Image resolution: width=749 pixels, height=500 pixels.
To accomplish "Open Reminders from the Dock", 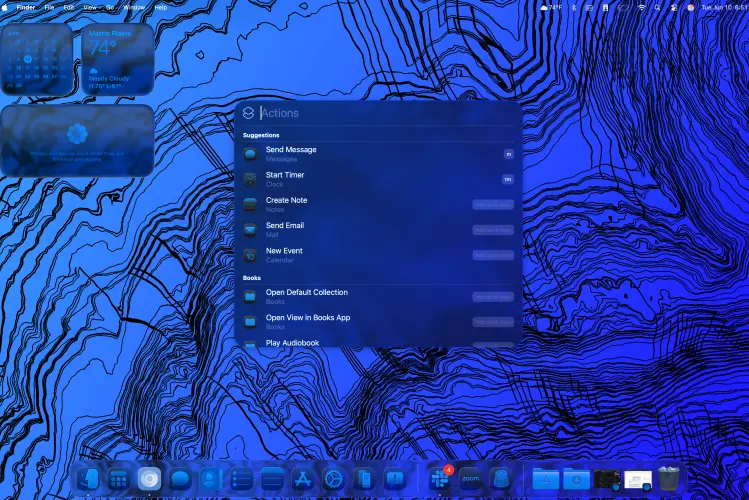I will tap(241, 479).
